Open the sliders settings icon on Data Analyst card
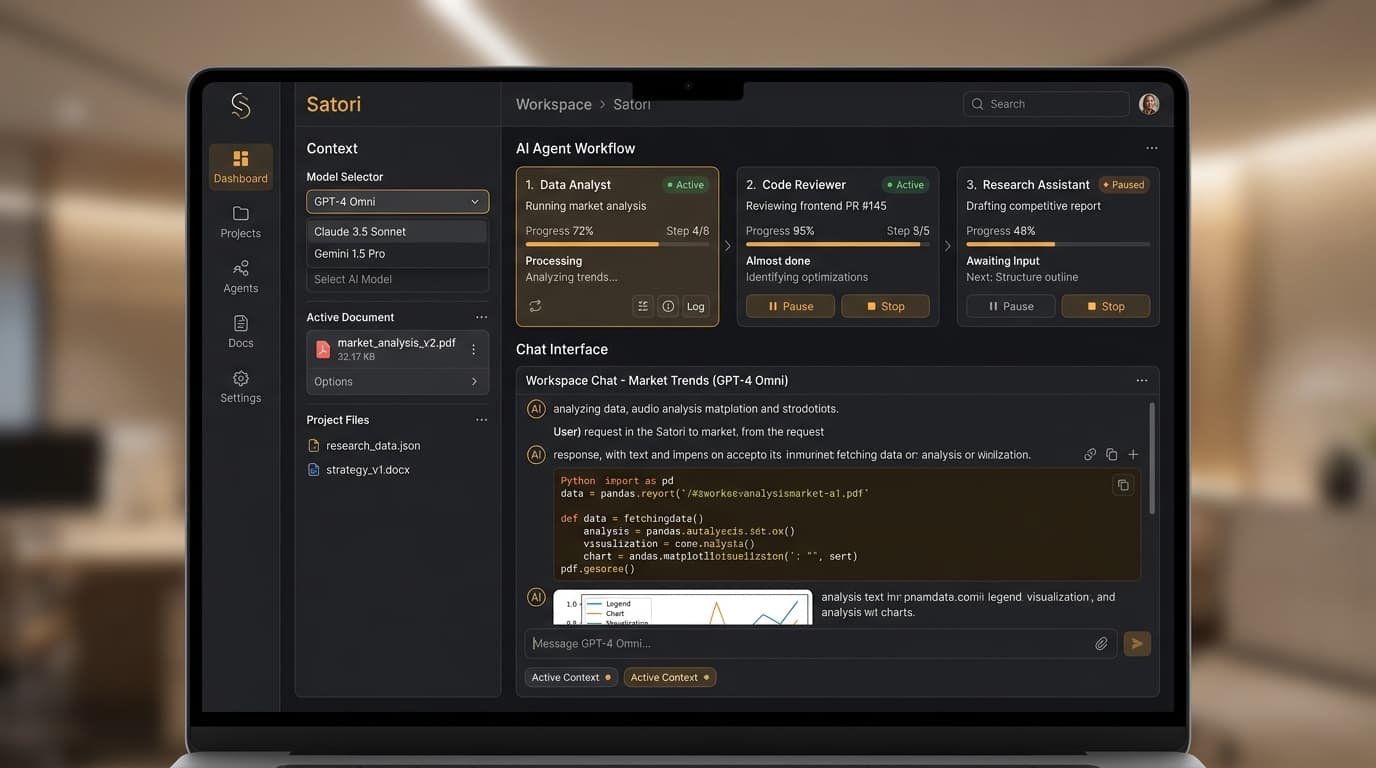The height and width of the screenshot is (768, 1376). click(643, 306)
